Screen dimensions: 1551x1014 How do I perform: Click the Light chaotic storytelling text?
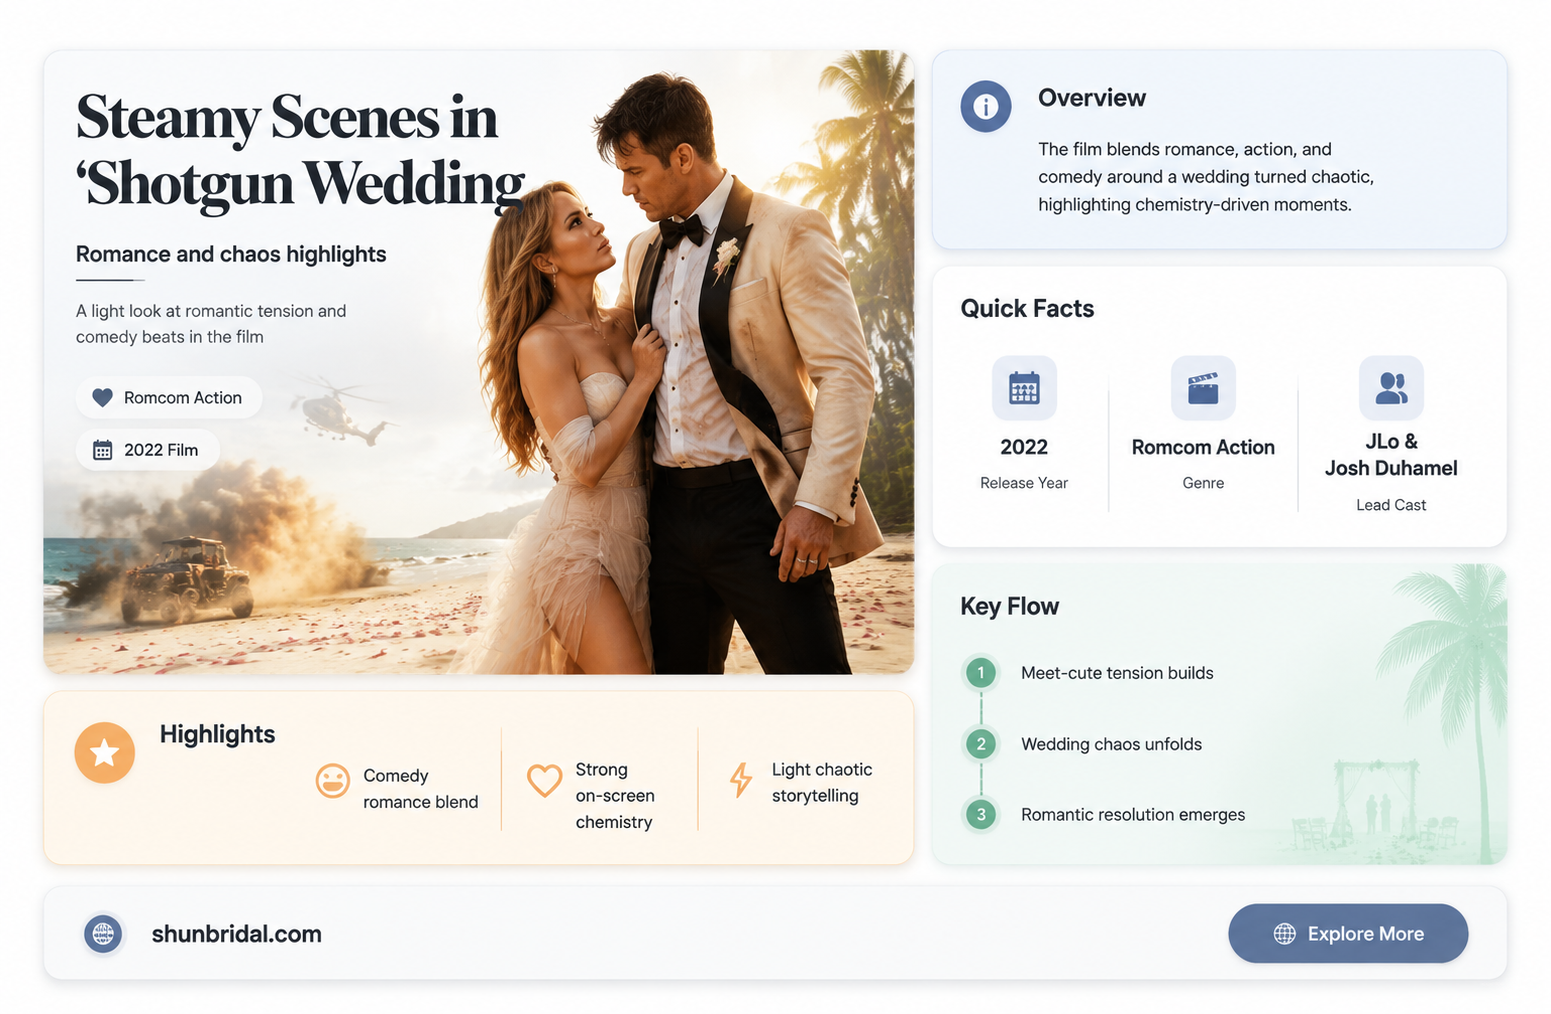pyautogui.click(x=822, y=783)
